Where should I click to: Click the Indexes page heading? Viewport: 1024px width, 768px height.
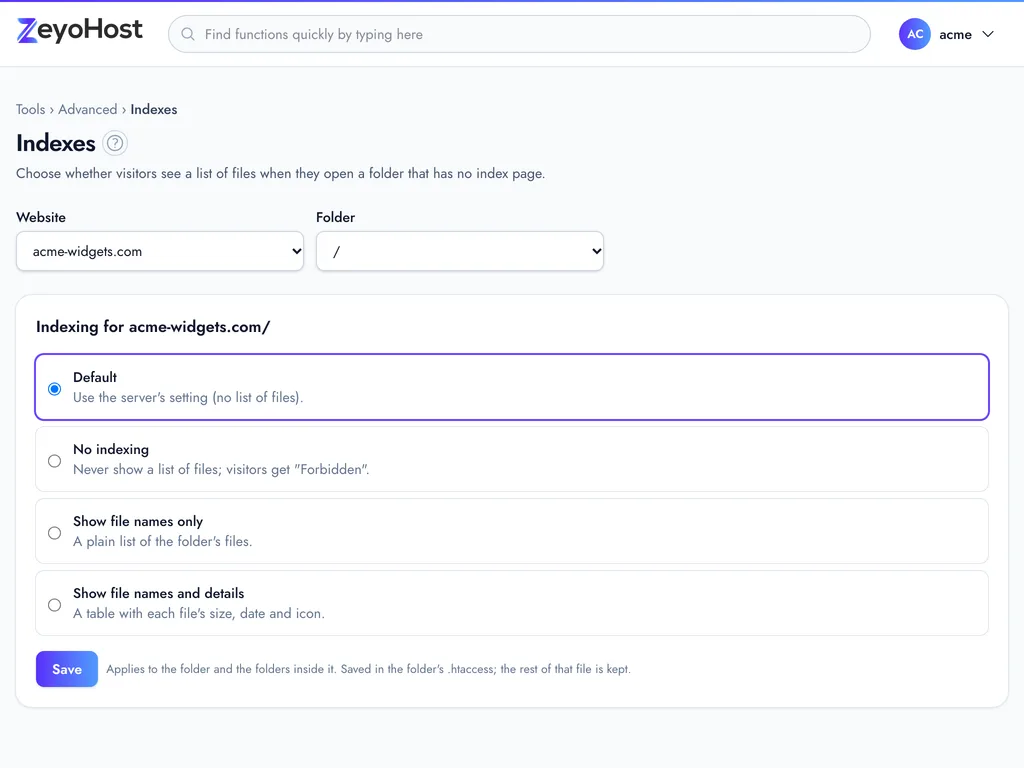tap(56, 143)
